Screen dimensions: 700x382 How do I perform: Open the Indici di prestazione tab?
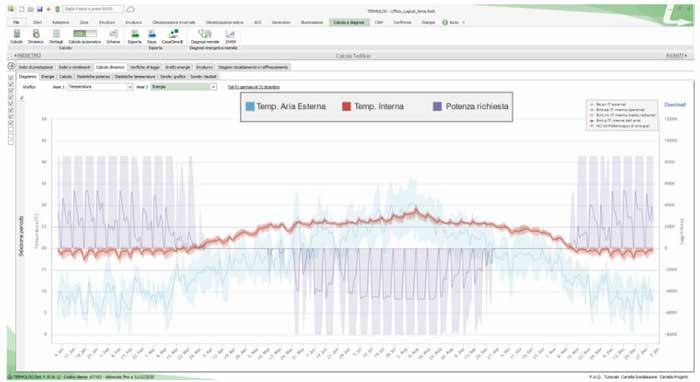point(36,67)
